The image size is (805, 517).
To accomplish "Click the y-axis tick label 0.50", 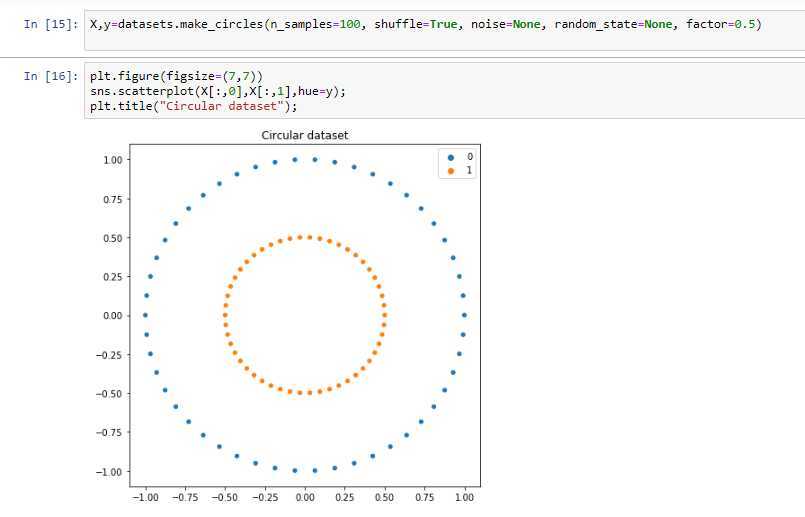I will click(113, 238).
